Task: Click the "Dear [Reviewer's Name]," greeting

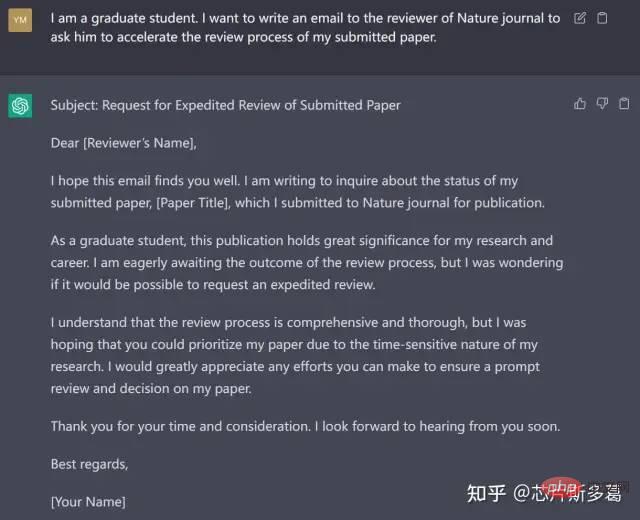Action: [x=124, y=143]
